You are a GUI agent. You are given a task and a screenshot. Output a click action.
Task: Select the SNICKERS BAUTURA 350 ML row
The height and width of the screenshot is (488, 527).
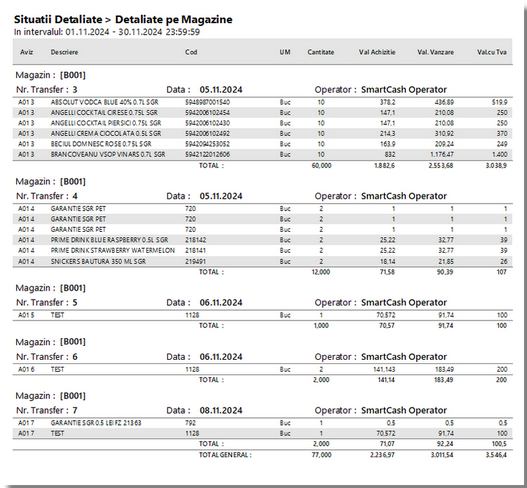tap(262, 261)
